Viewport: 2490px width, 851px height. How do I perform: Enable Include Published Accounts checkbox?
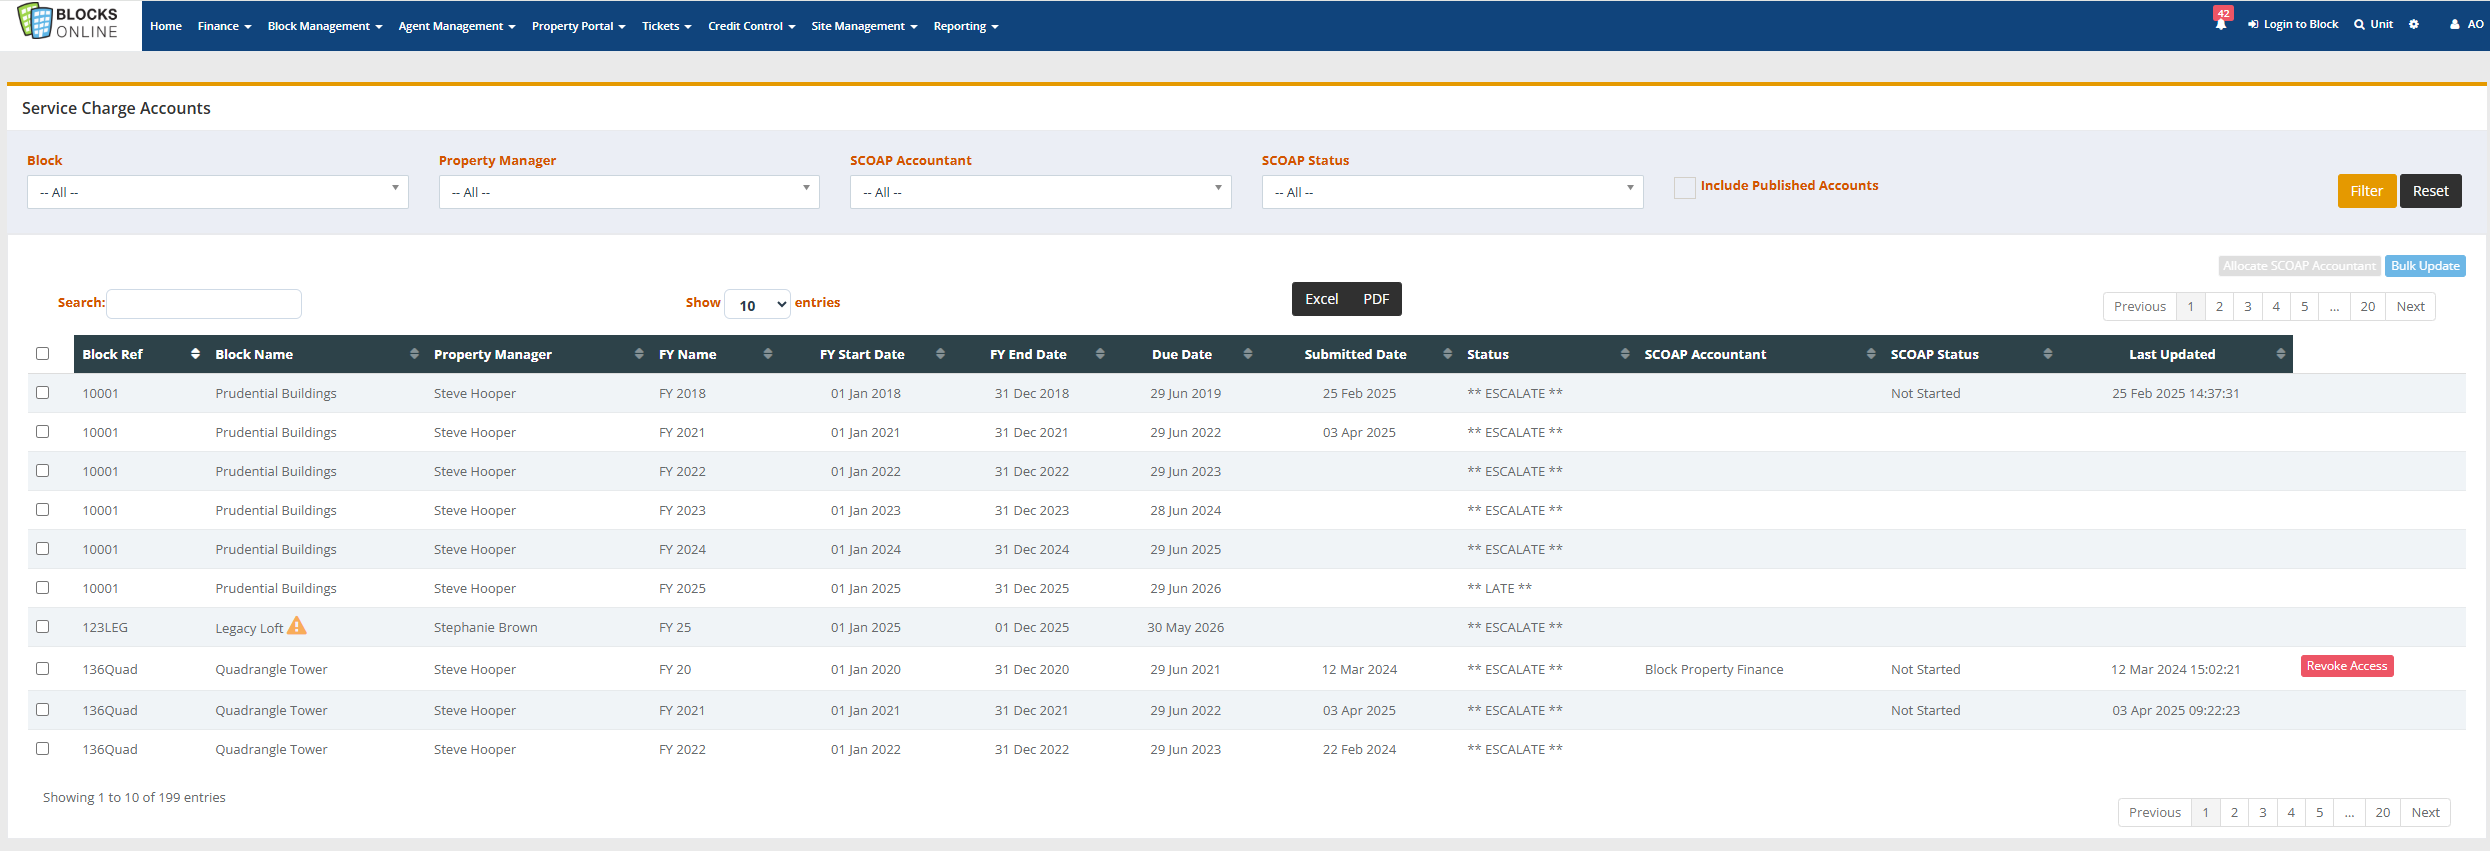coord(1685,187)
